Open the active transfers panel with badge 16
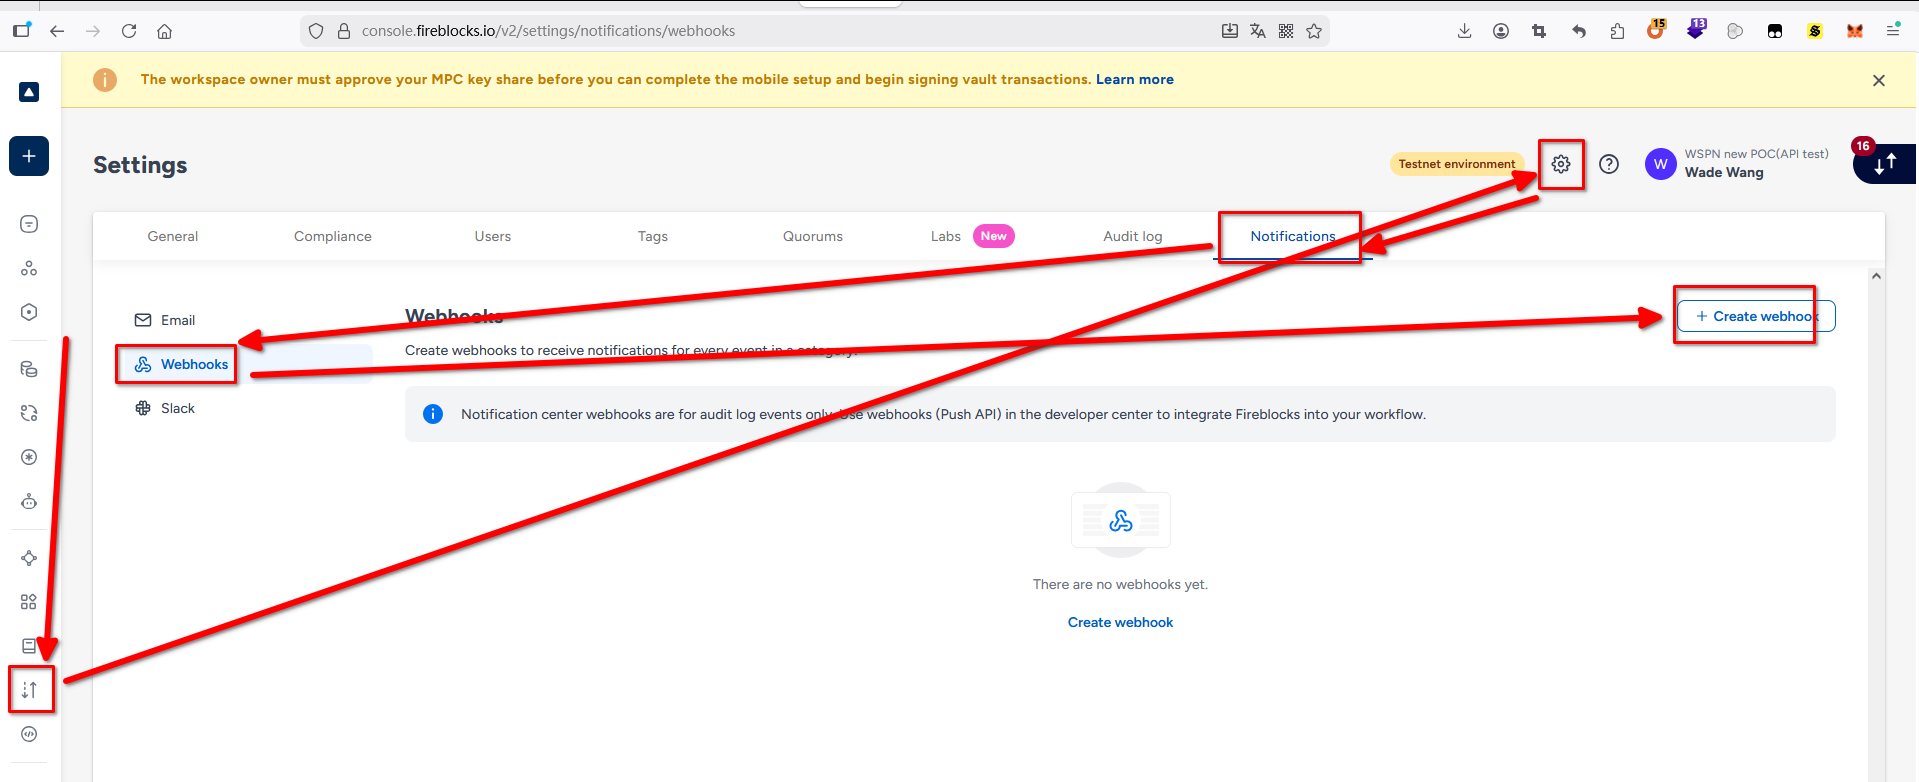The height and width of the screenshot is (782, 1919). (1884, 164)
